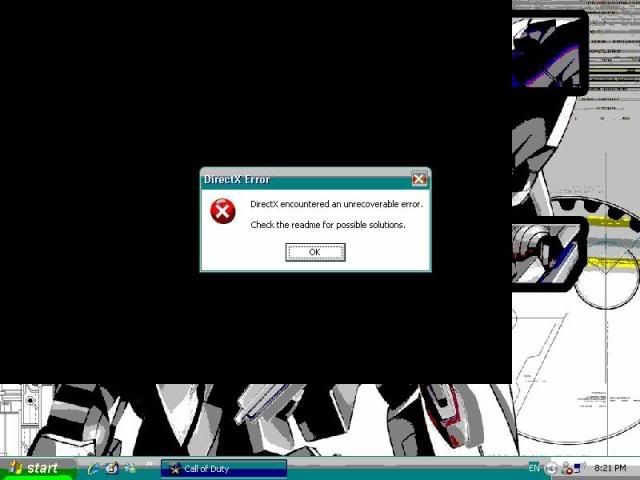Open the second Quick Launch shortcut icon
Image resolution: width=640 pixels, height=480 pixels.
click(x=112, y=468)
